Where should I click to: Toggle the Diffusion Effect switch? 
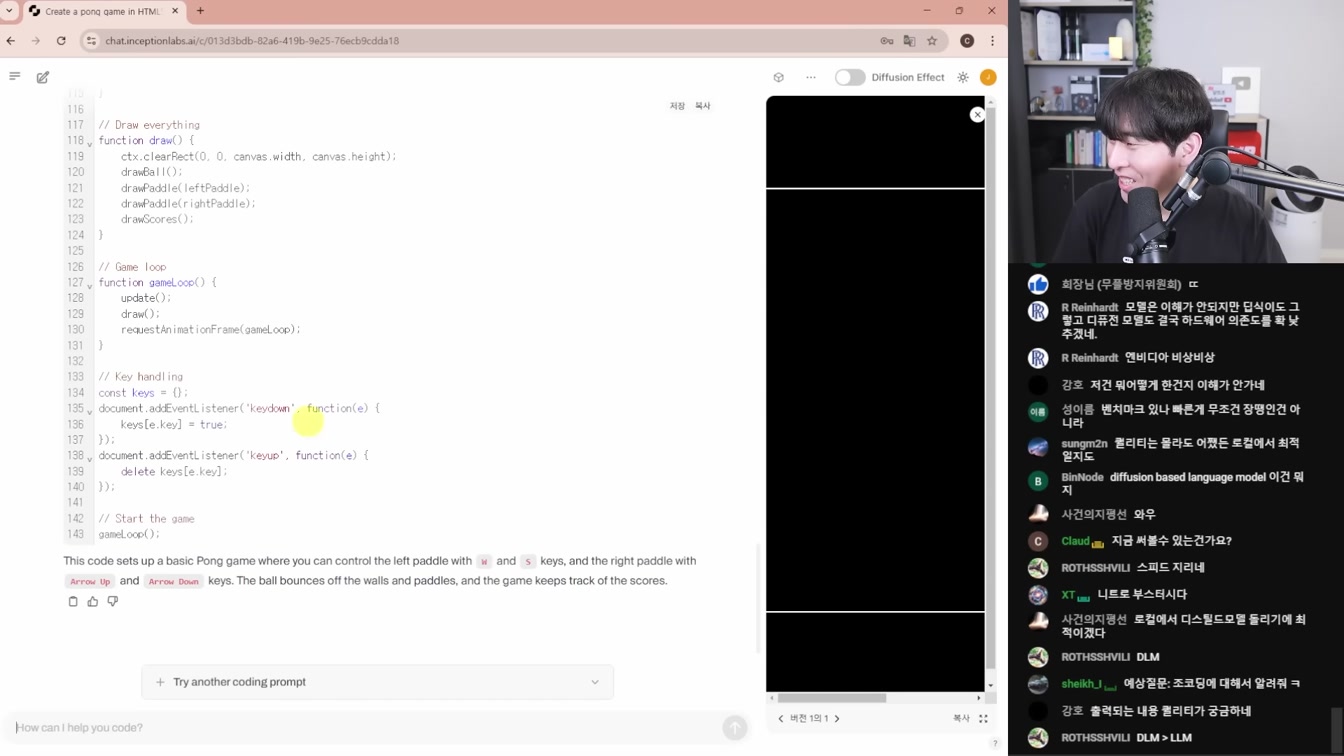(850, 77)
